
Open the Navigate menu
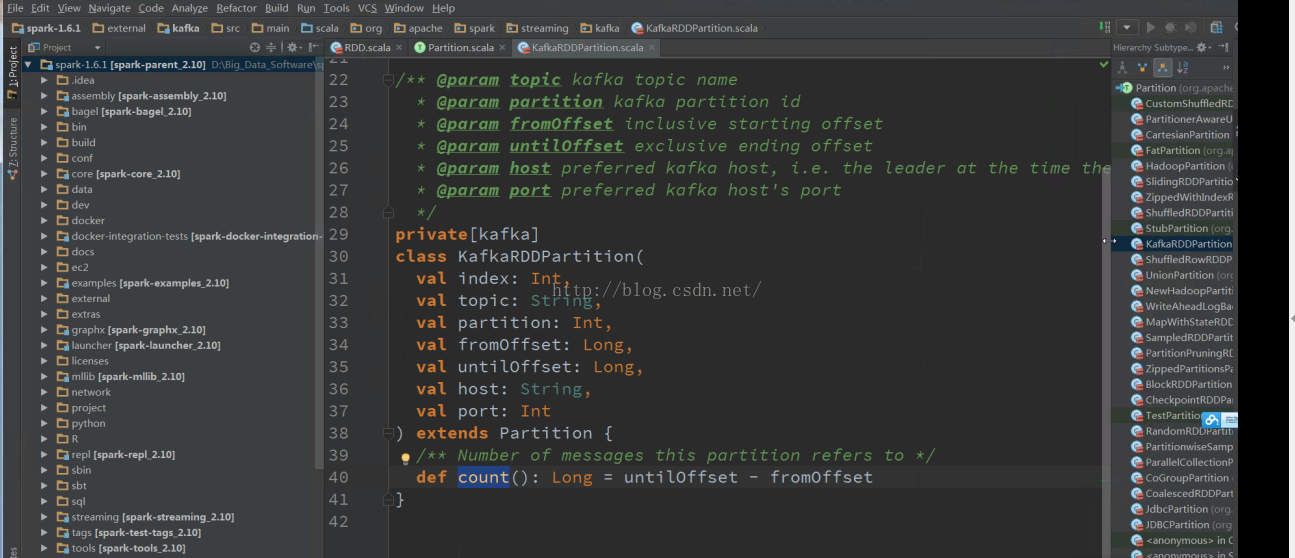109,8
